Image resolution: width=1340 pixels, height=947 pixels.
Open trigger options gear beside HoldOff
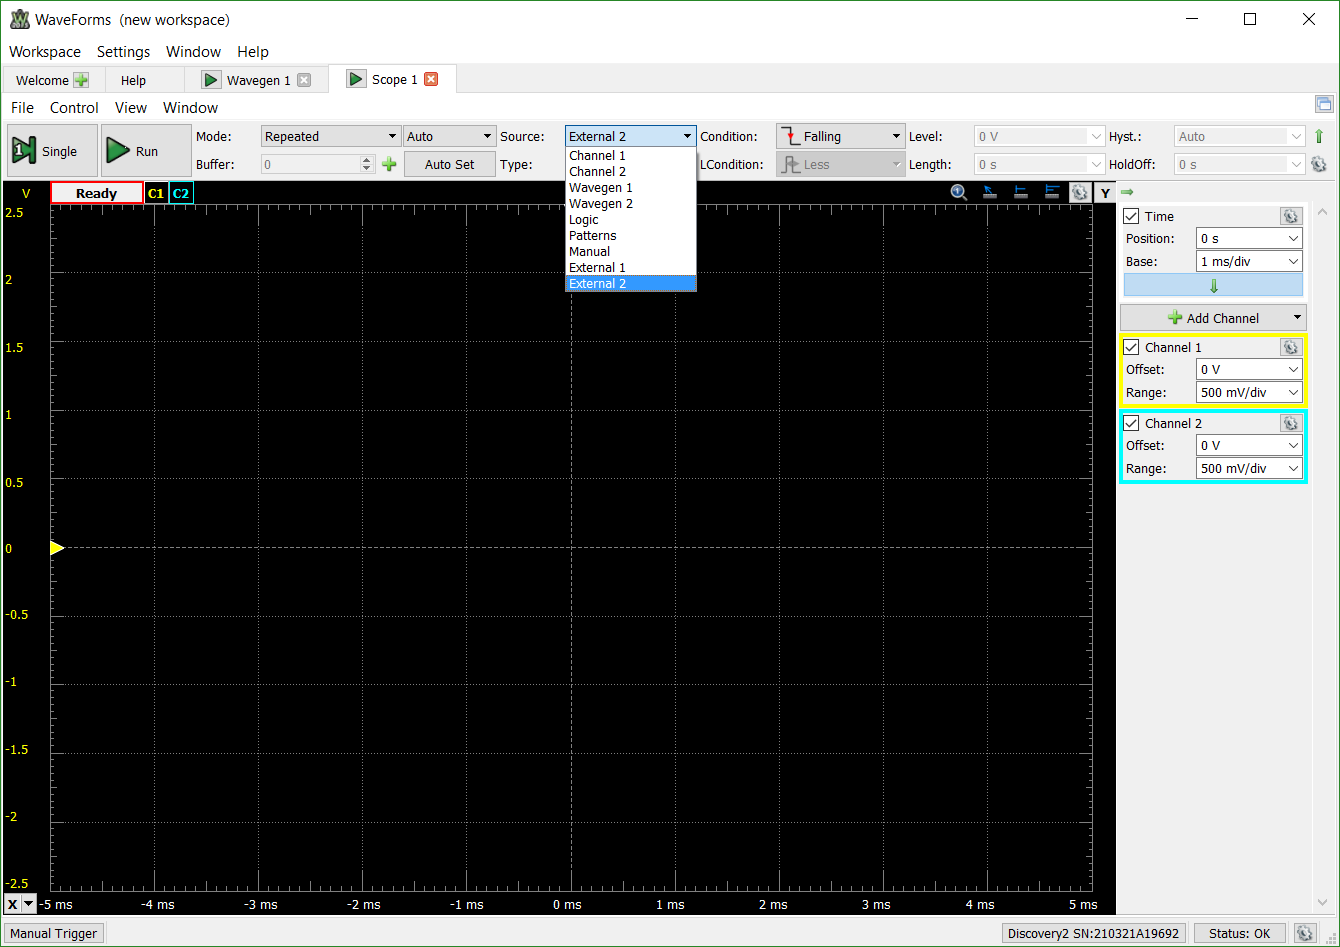click(x=1319, y=164)
